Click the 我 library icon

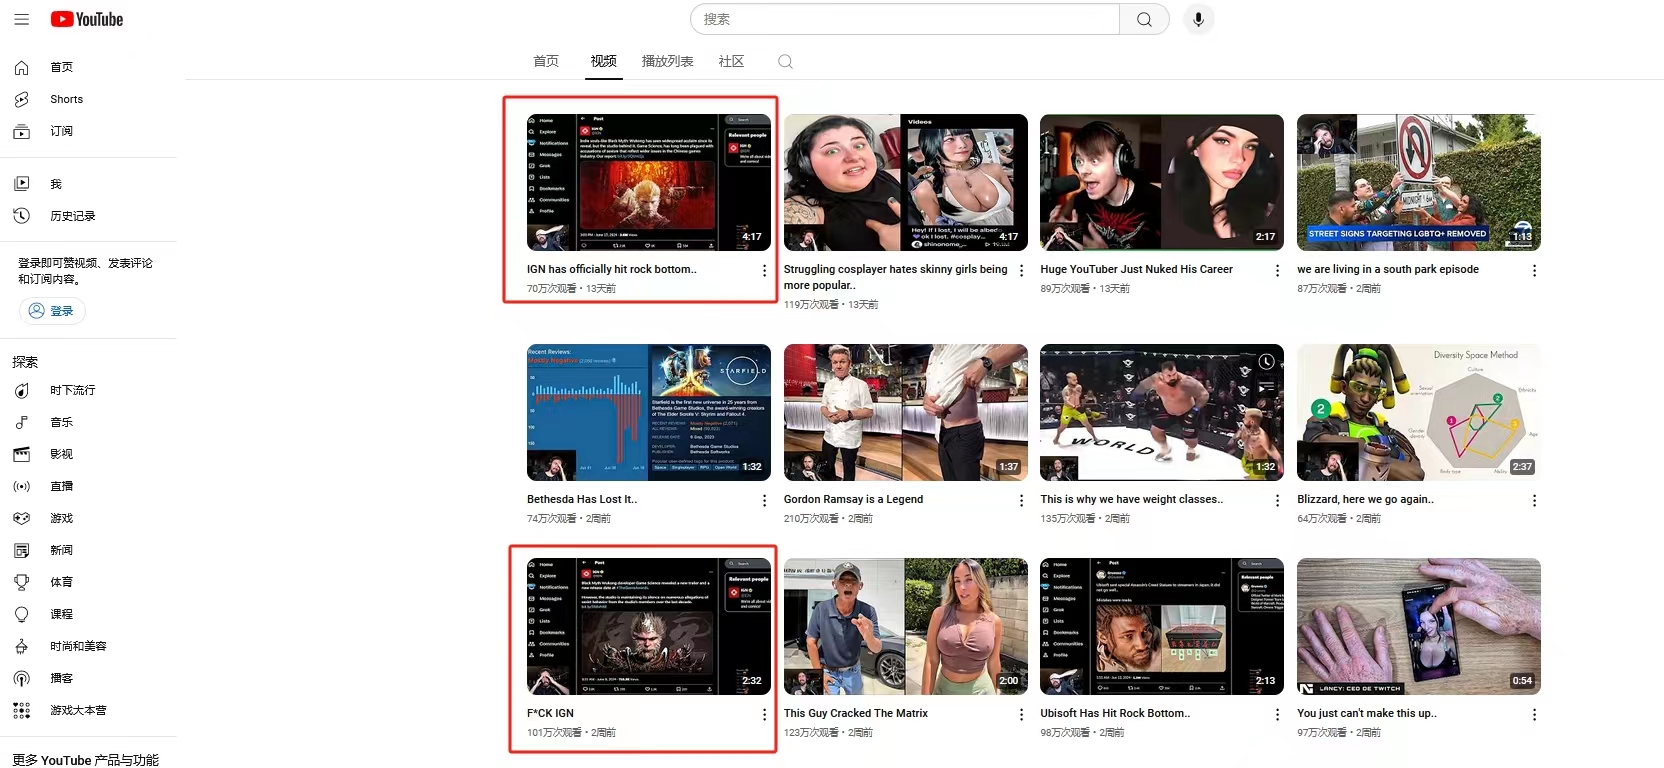coord(21,184)
